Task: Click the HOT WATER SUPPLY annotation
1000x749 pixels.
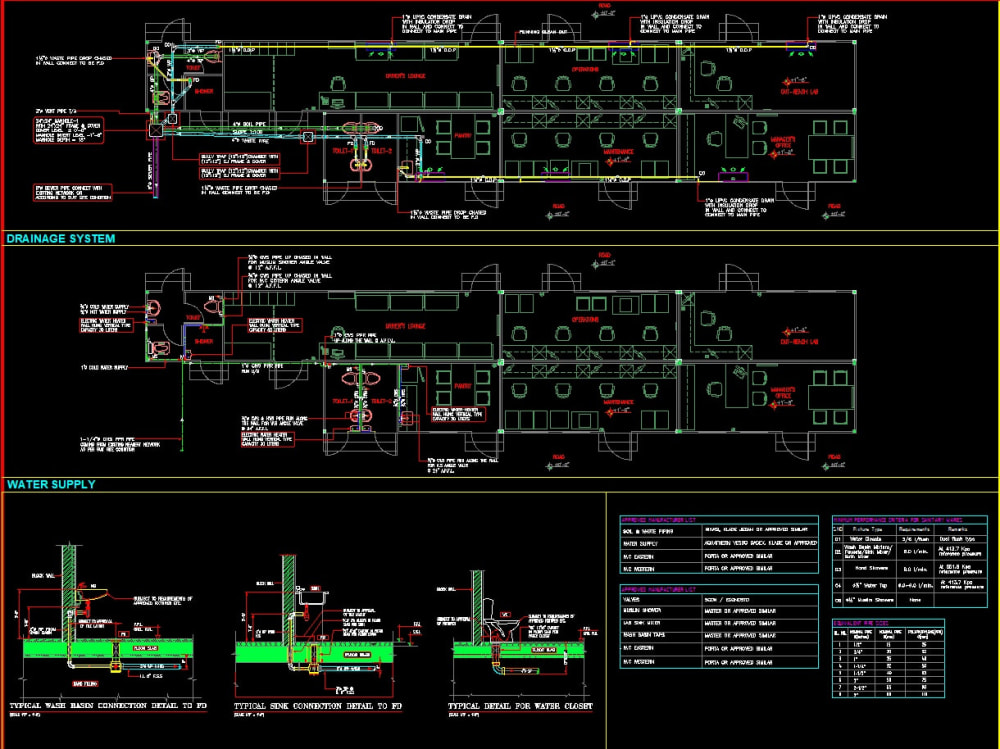Action: pos(104,312)
